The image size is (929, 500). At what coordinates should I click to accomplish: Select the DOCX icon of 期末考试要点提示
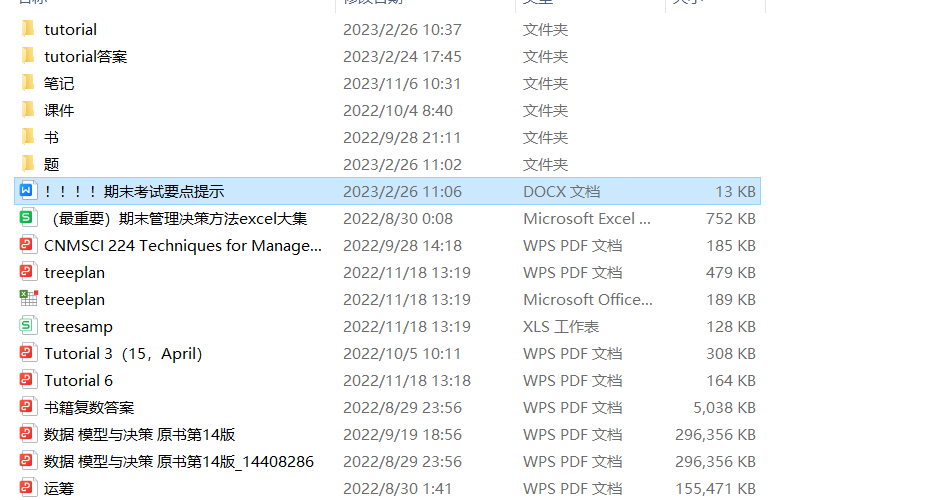click(27, 190)
